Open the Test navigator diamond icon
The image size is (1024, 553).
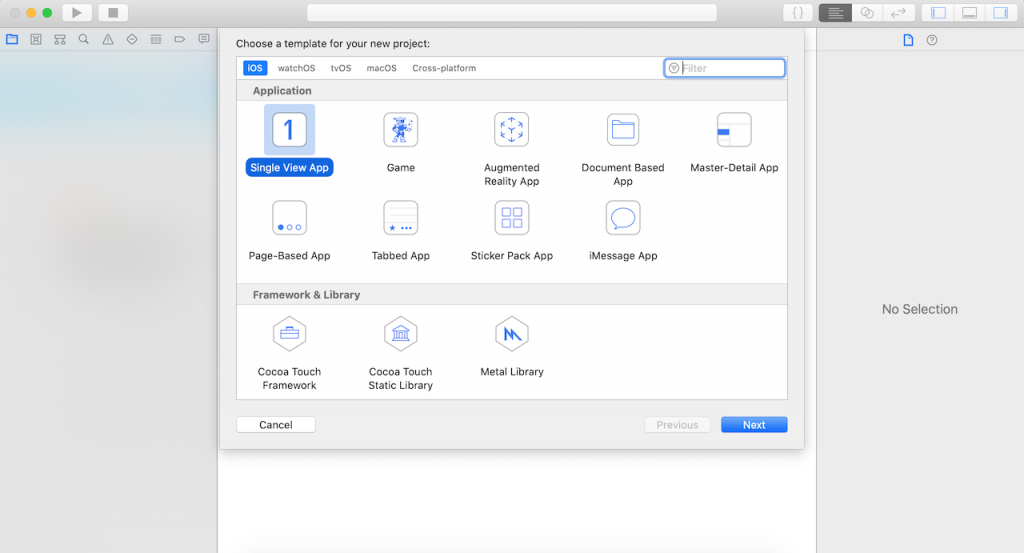(132, 39)
